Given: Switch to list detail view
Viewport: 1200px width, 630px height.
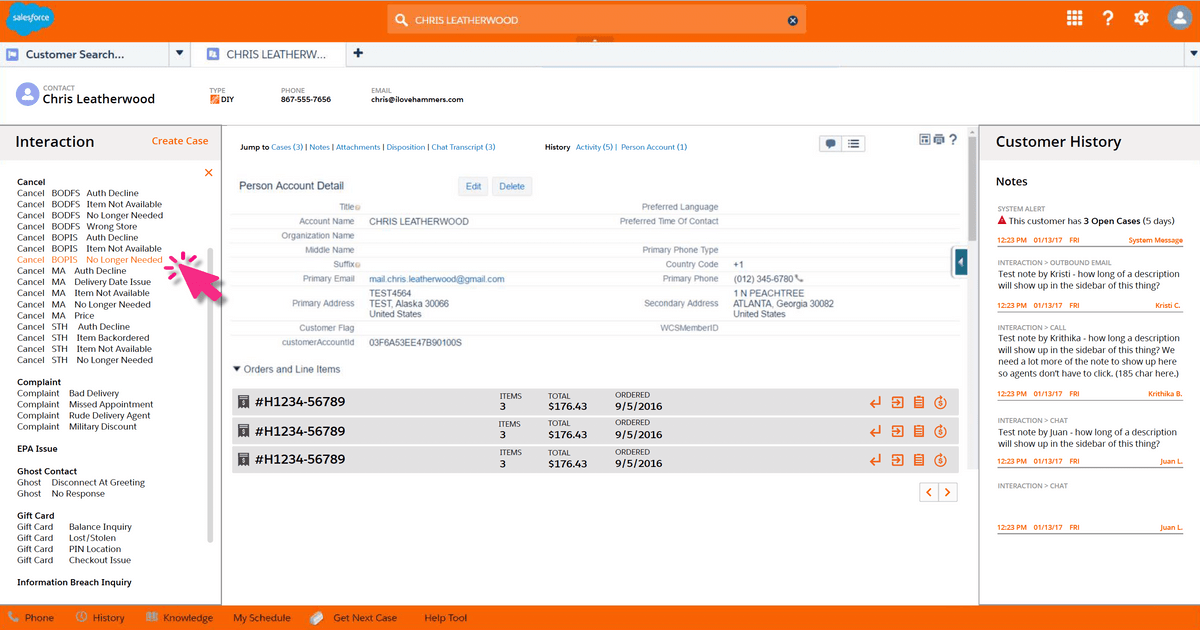Looking at the screenshot, I should click(x=854, y=144).
